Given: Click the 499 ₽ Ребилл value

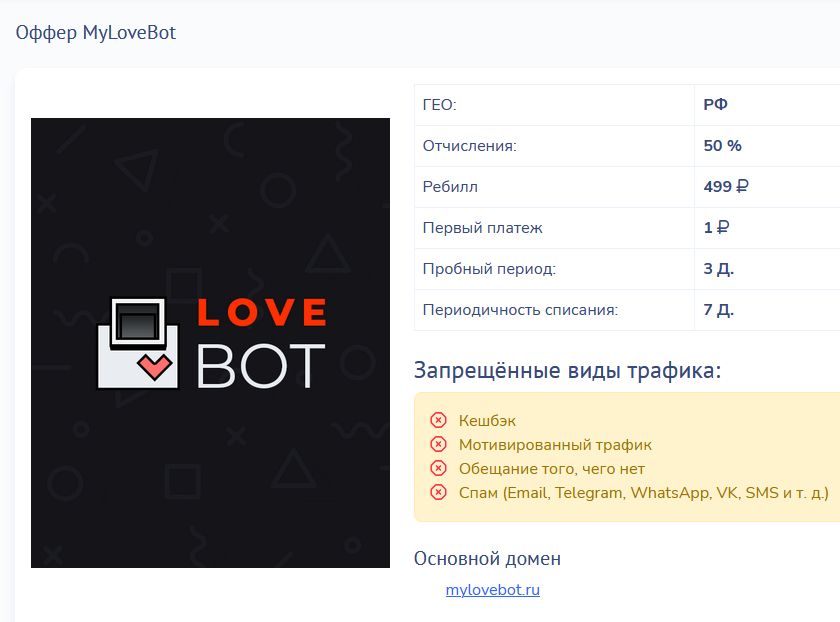Looking at the screenshot, I should pos(726,187).
